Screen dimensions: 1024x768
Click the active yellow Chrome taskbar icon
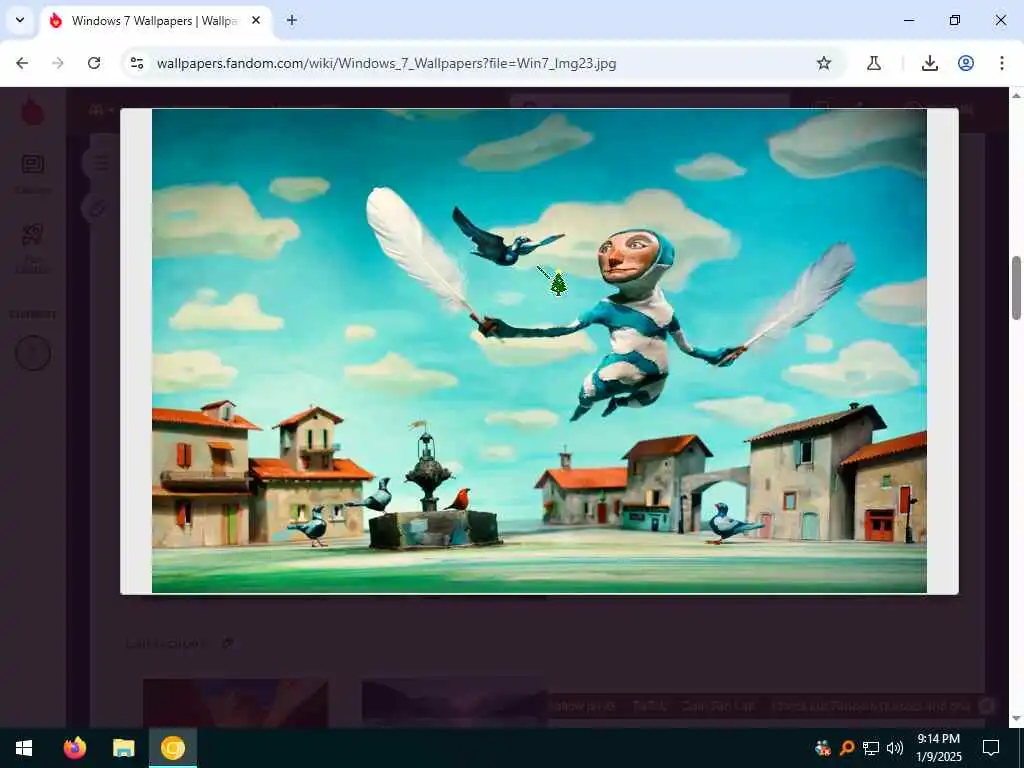click(172, 748)
